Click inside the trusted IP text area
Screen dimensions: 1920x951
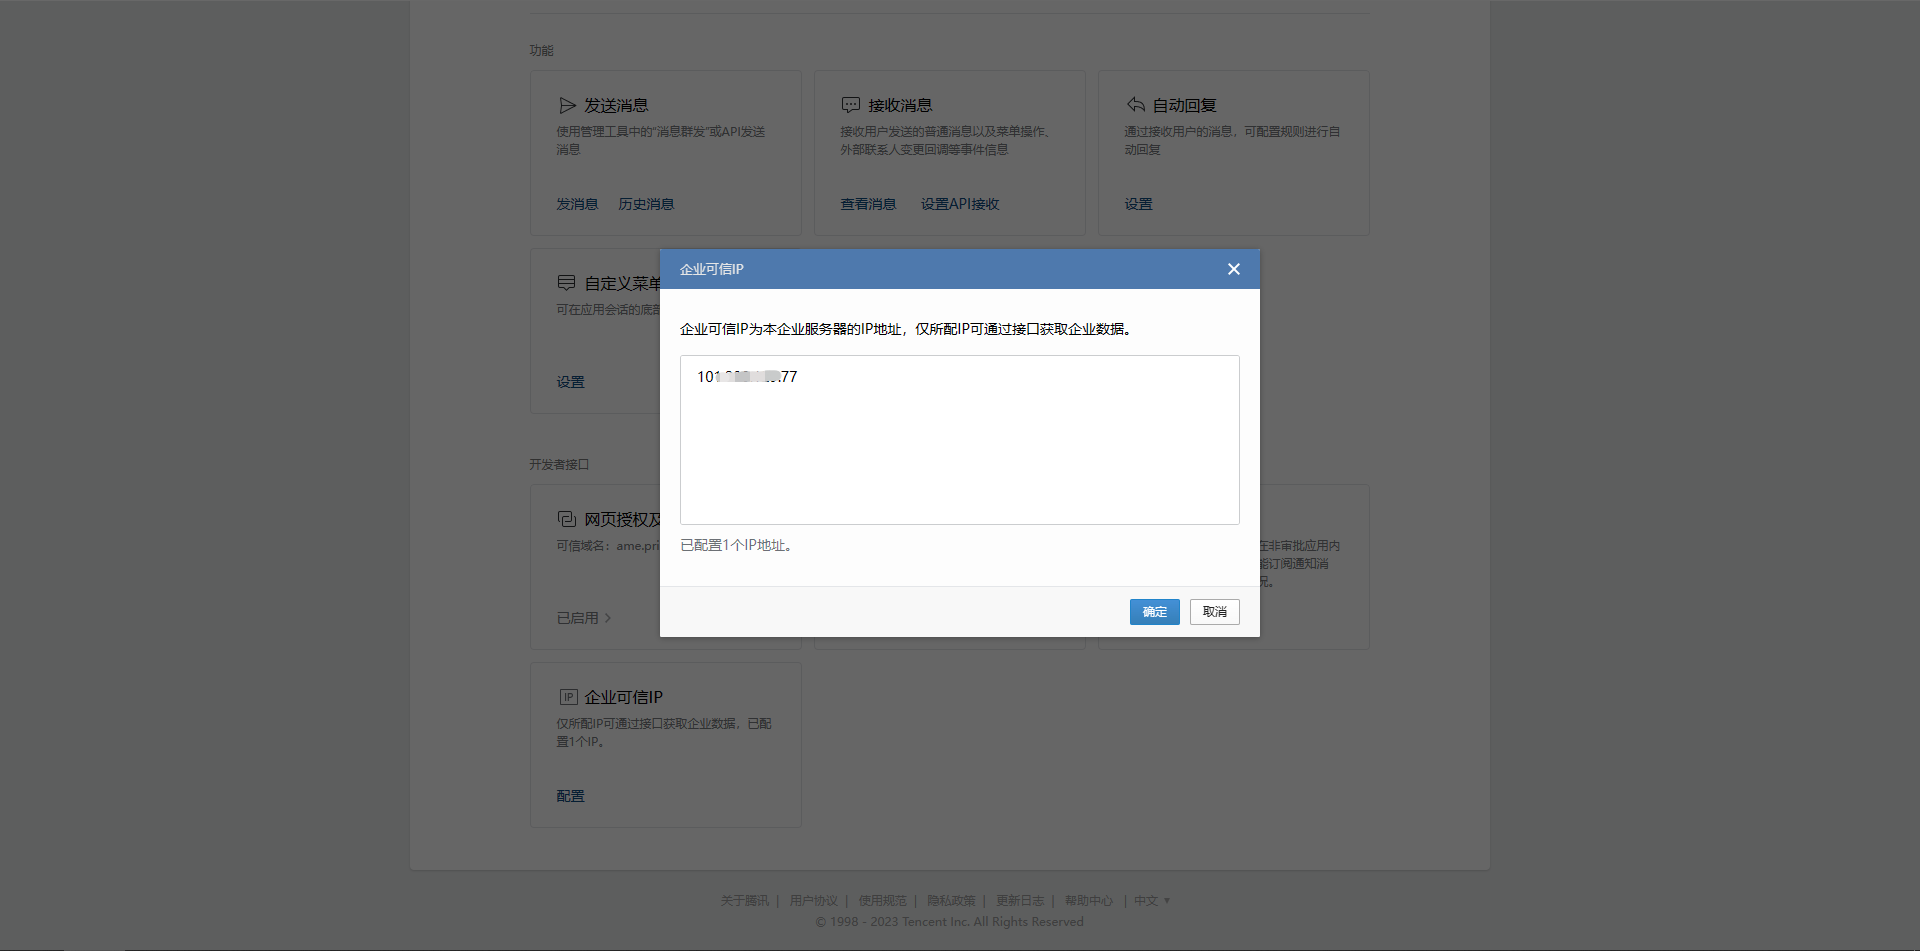[x=959, y=450]
